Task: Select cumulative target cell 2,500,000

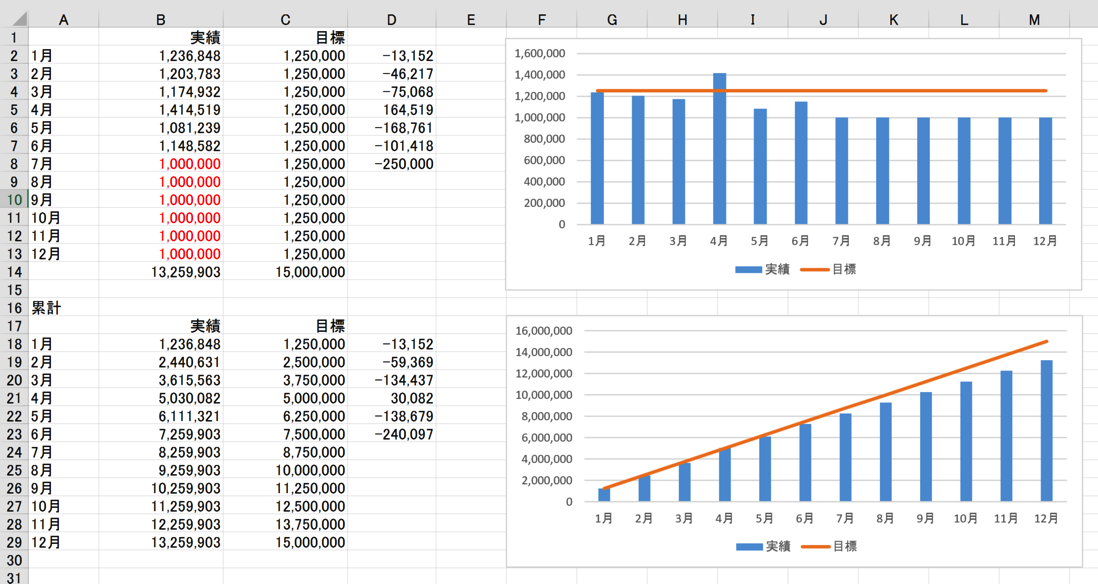Action: [x=285, y=362]
